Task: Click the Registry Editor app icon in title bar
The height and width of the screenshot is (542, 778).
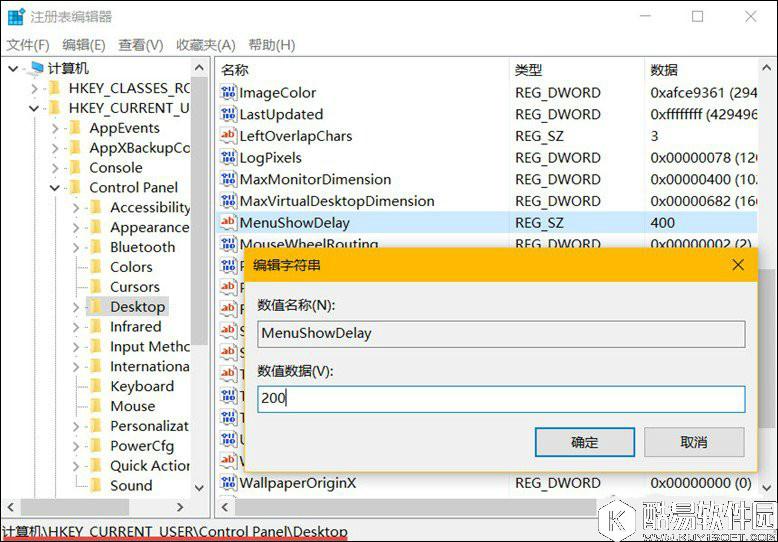Action: tap(16, 16)
